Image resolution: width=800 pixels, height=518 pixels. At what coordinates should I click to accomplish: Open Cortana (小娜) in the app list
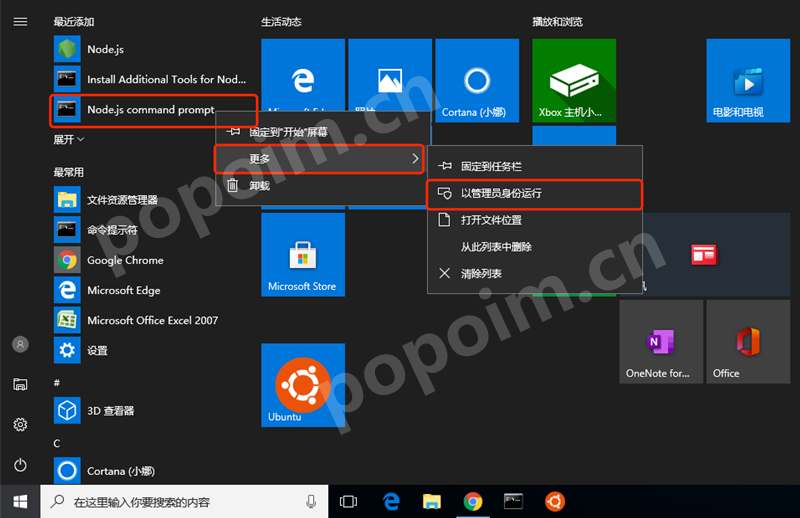(153, 471)
